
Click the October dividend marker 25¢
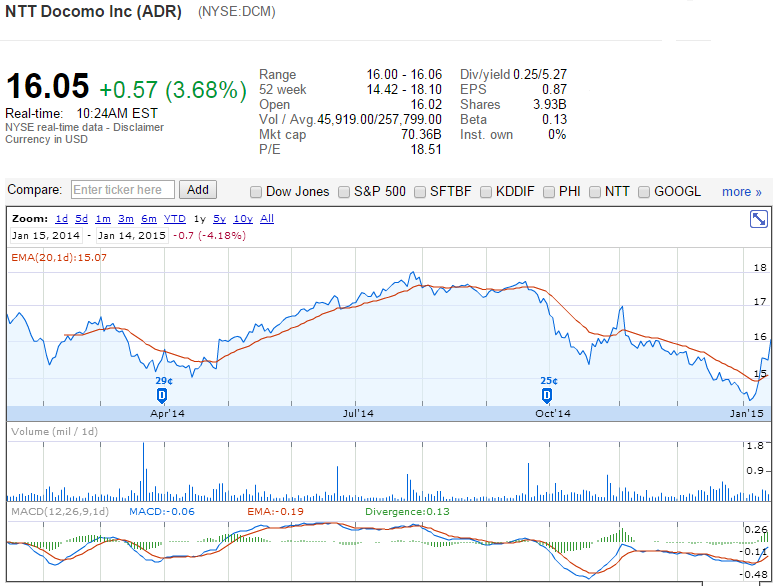tap(547, 395)
